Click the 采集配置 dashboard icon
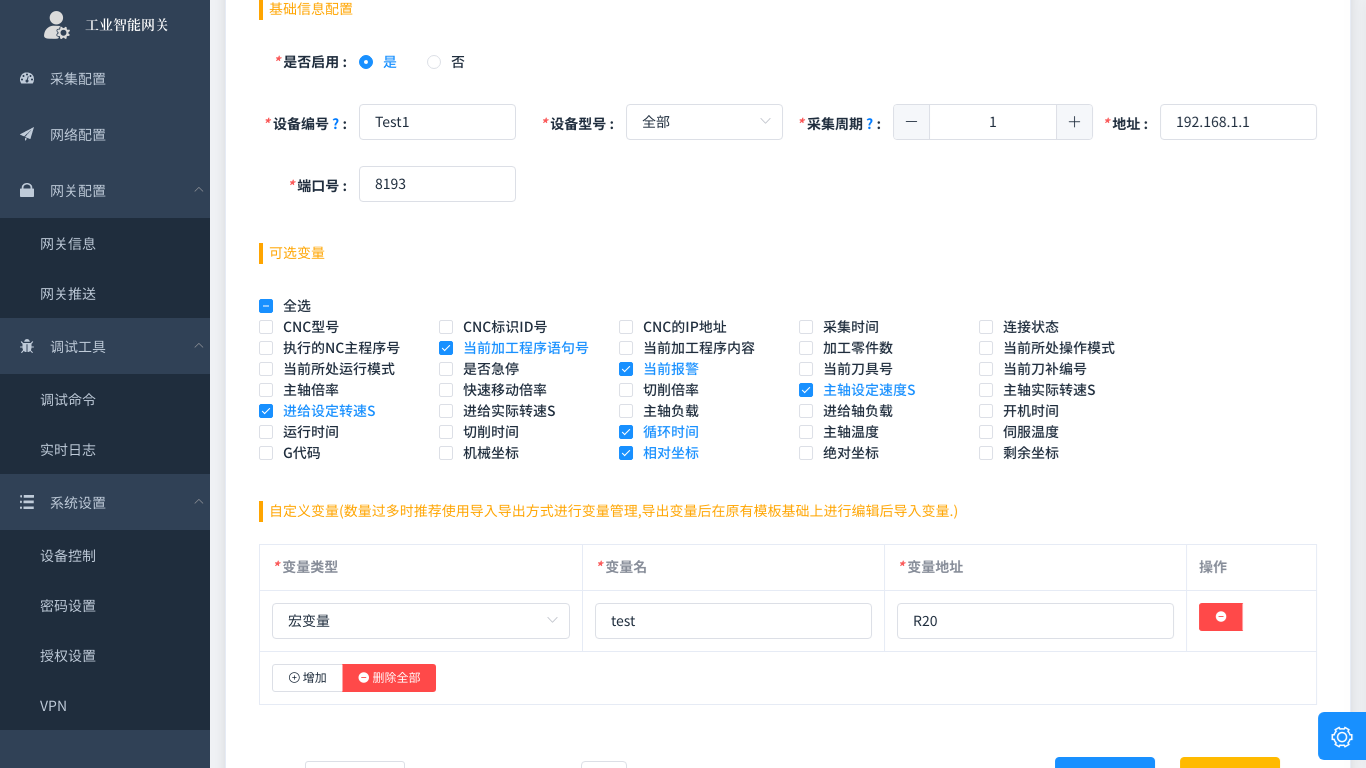This screenshot has width=1366, height=768. [x=27, y=78]
